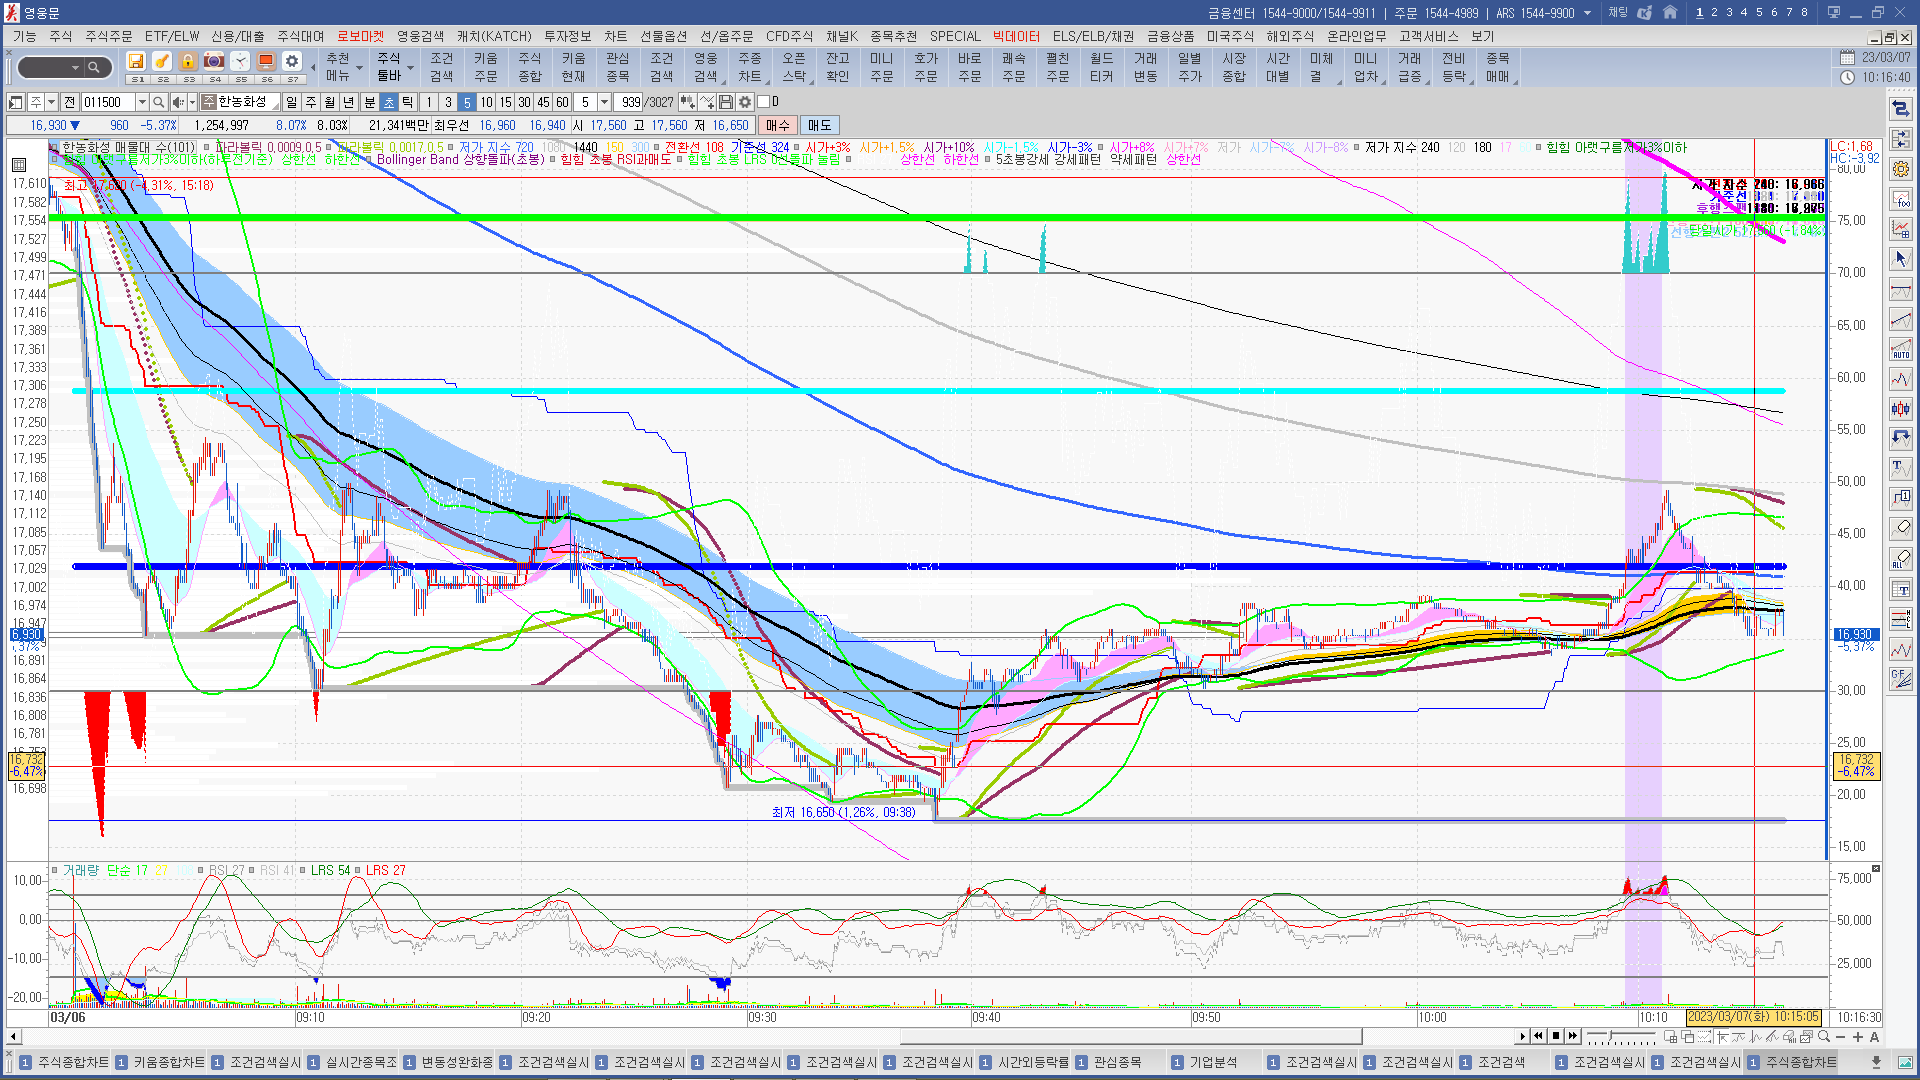Expand the interval value 5 dropdown

coord(604,102)
